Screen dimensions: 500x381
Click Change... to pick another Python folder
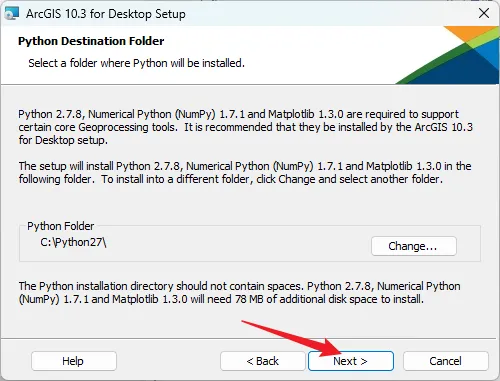414,246
